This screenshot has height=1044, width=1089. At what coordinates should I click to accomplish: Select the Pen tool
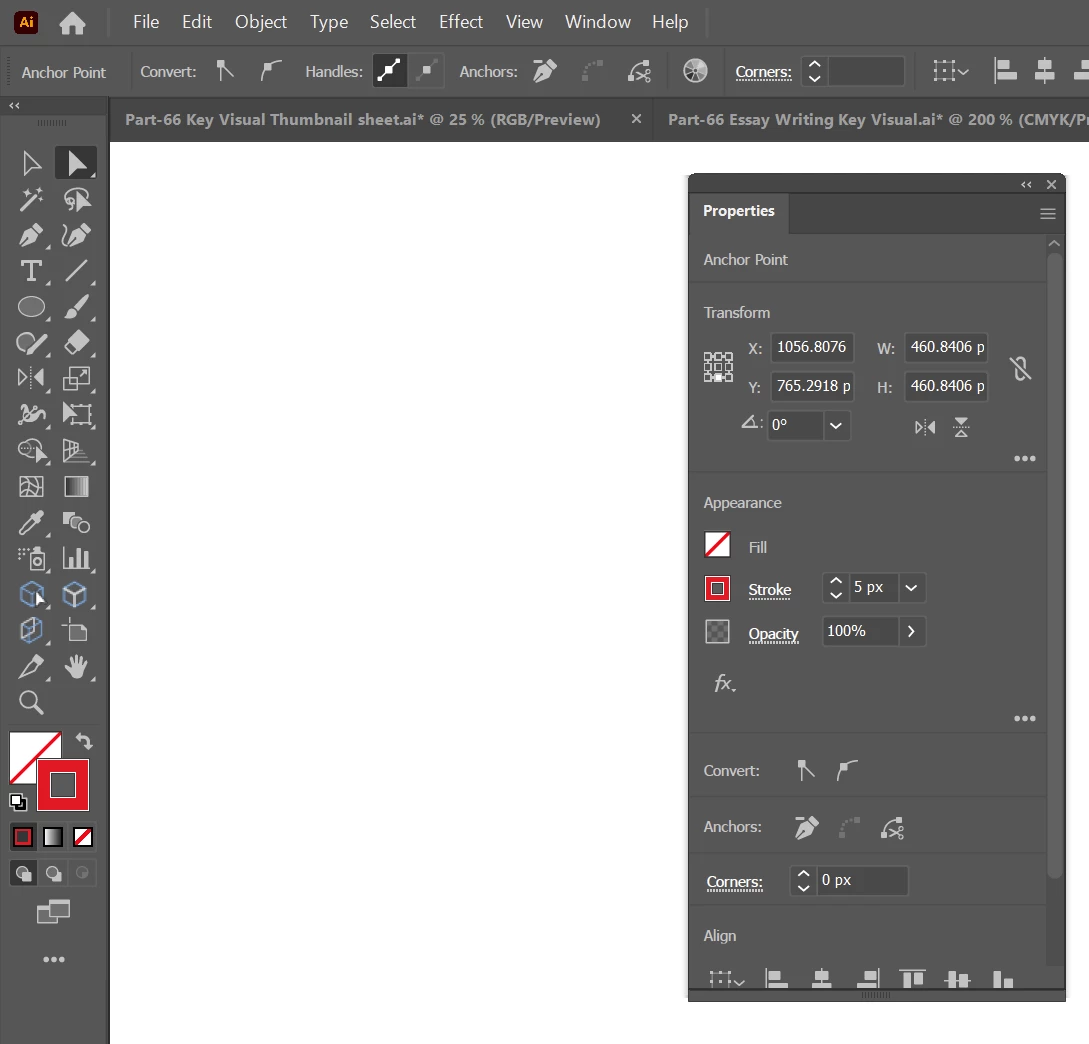click(x=31, y=235)
